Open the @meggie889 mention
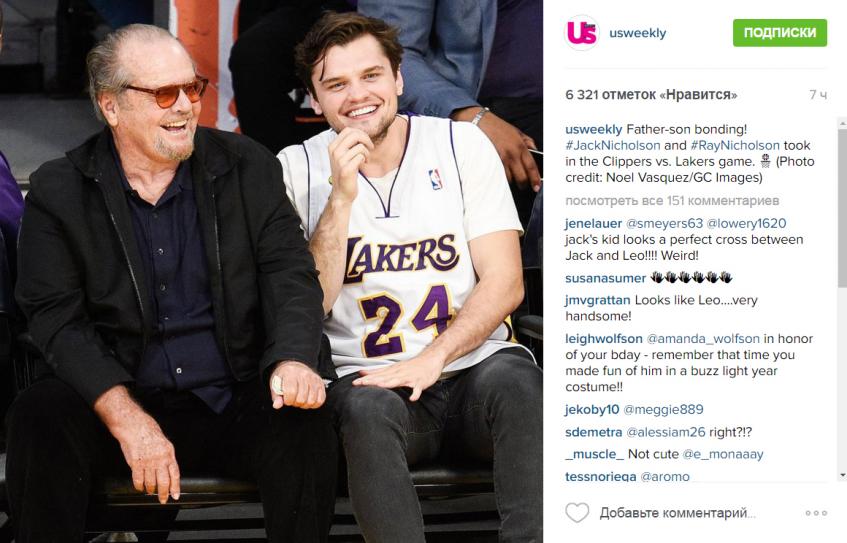The image size is (847, 543). 663,410
